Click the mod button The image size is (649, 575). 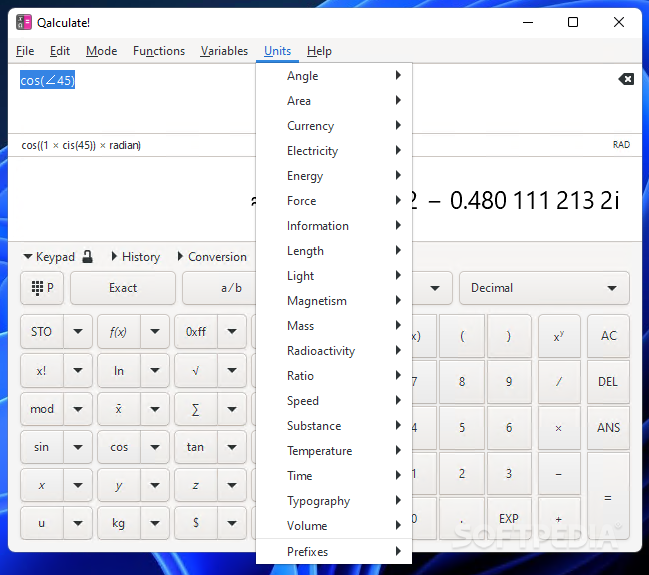click(42, 409)
